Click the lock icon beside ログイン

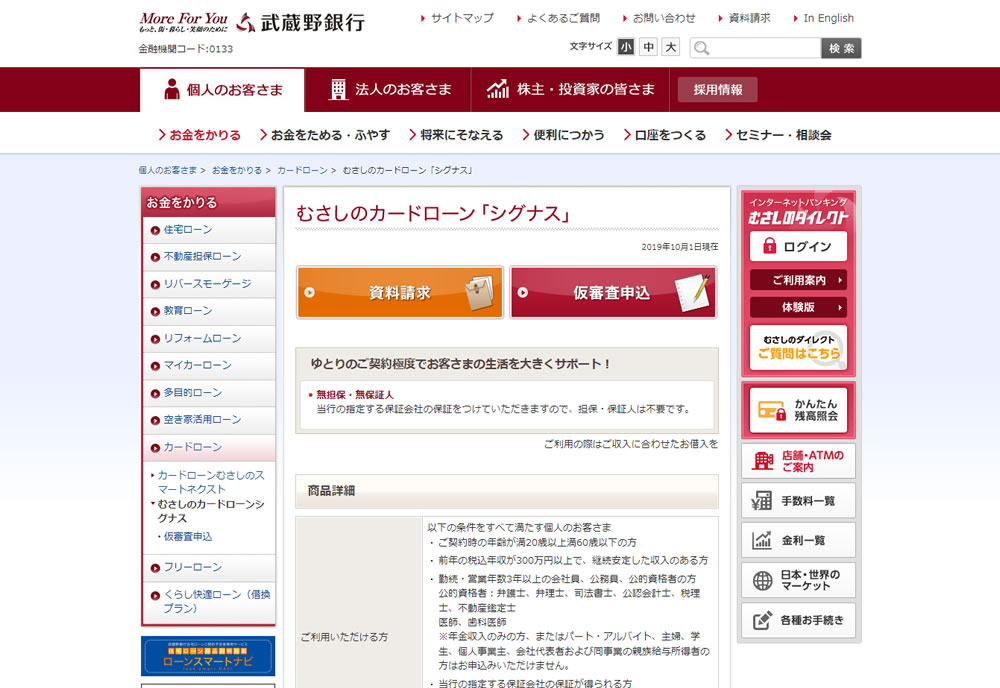point(770,246)
